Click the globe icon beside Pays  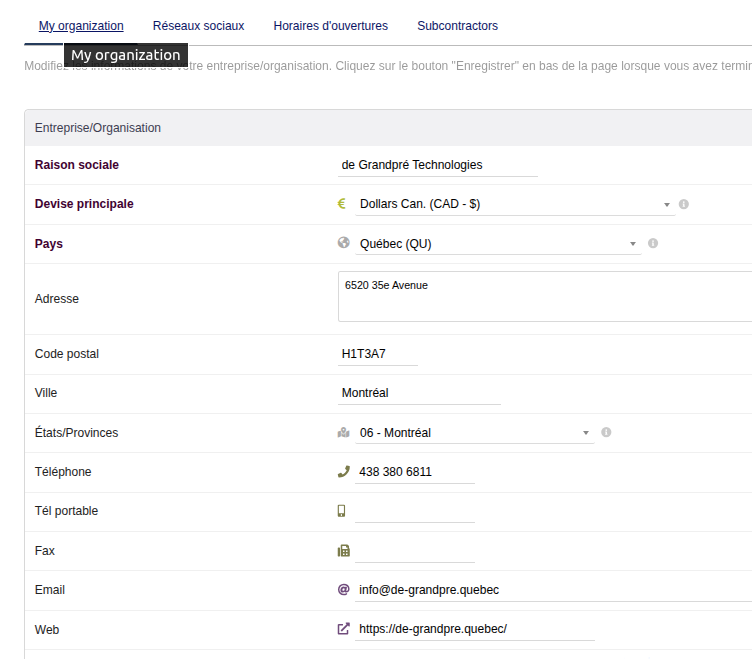pyautogui.click(x=343, y=243)
